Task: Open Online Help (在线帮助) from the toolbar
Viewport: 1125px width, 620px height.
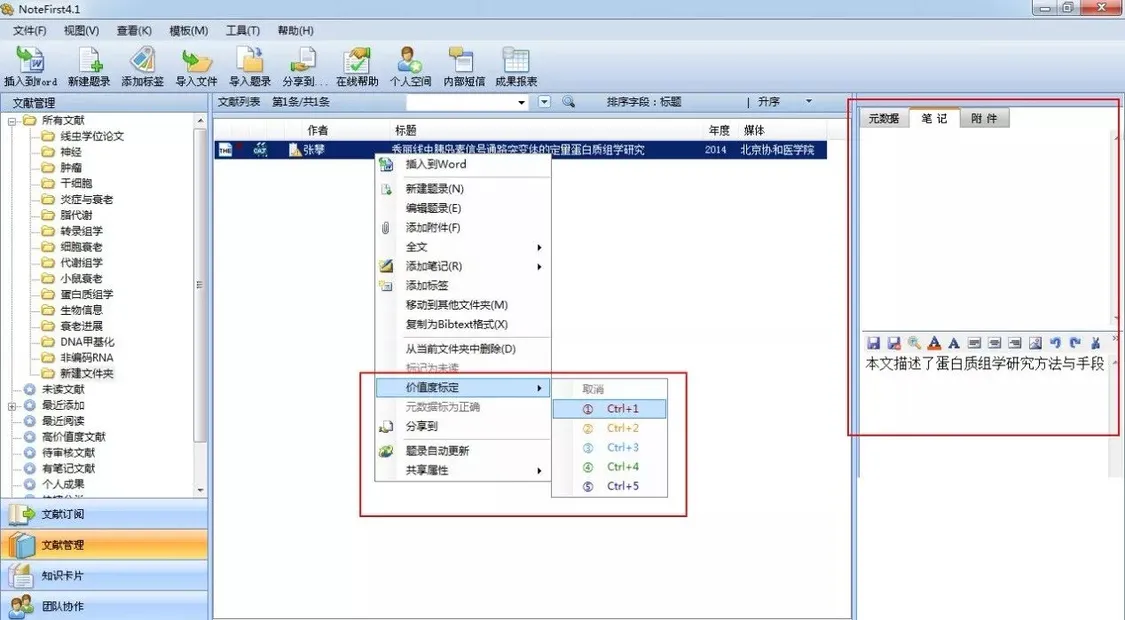Action: (x=357, y=67)
